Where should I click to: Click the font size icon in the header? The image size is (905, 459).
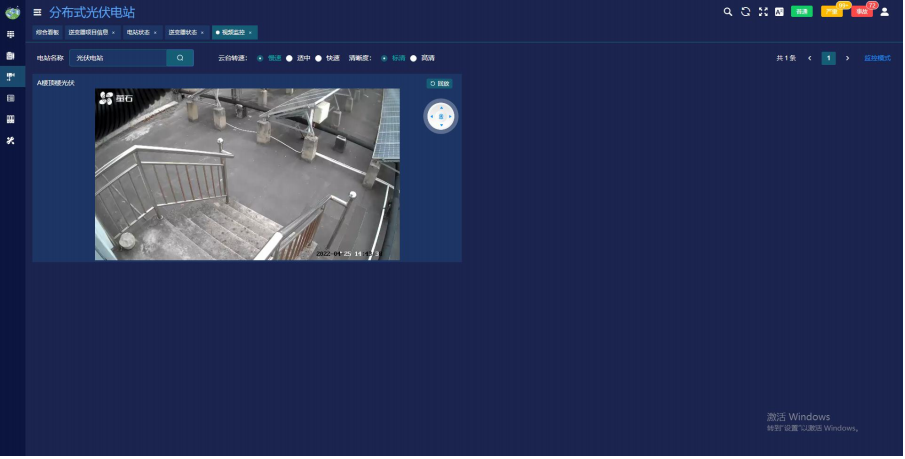pos(779,12)
